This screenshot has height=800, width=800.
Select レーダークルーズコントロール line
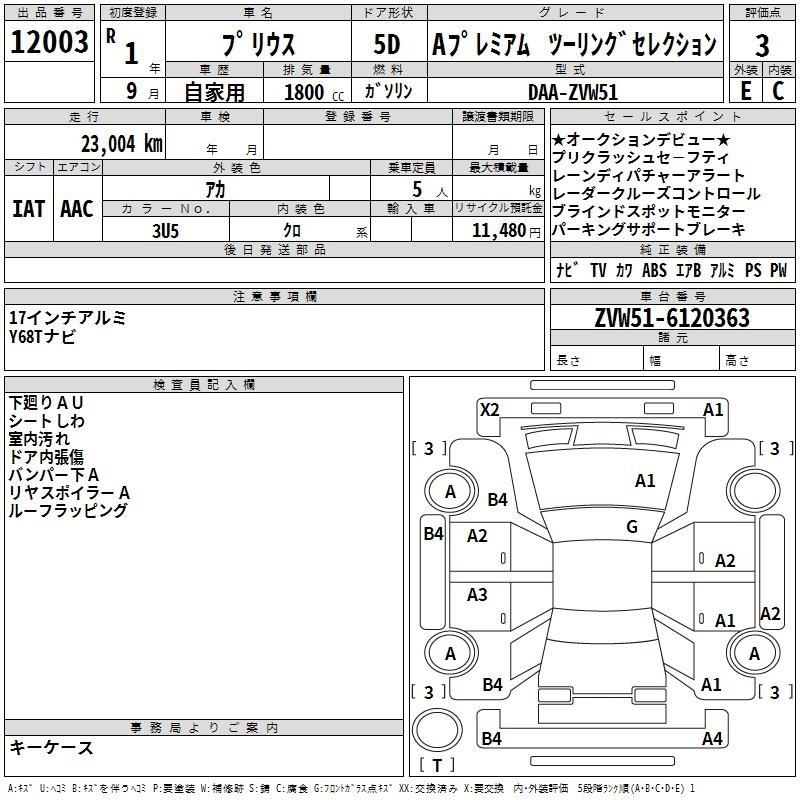pyautogui.click(x=656, y=193)
